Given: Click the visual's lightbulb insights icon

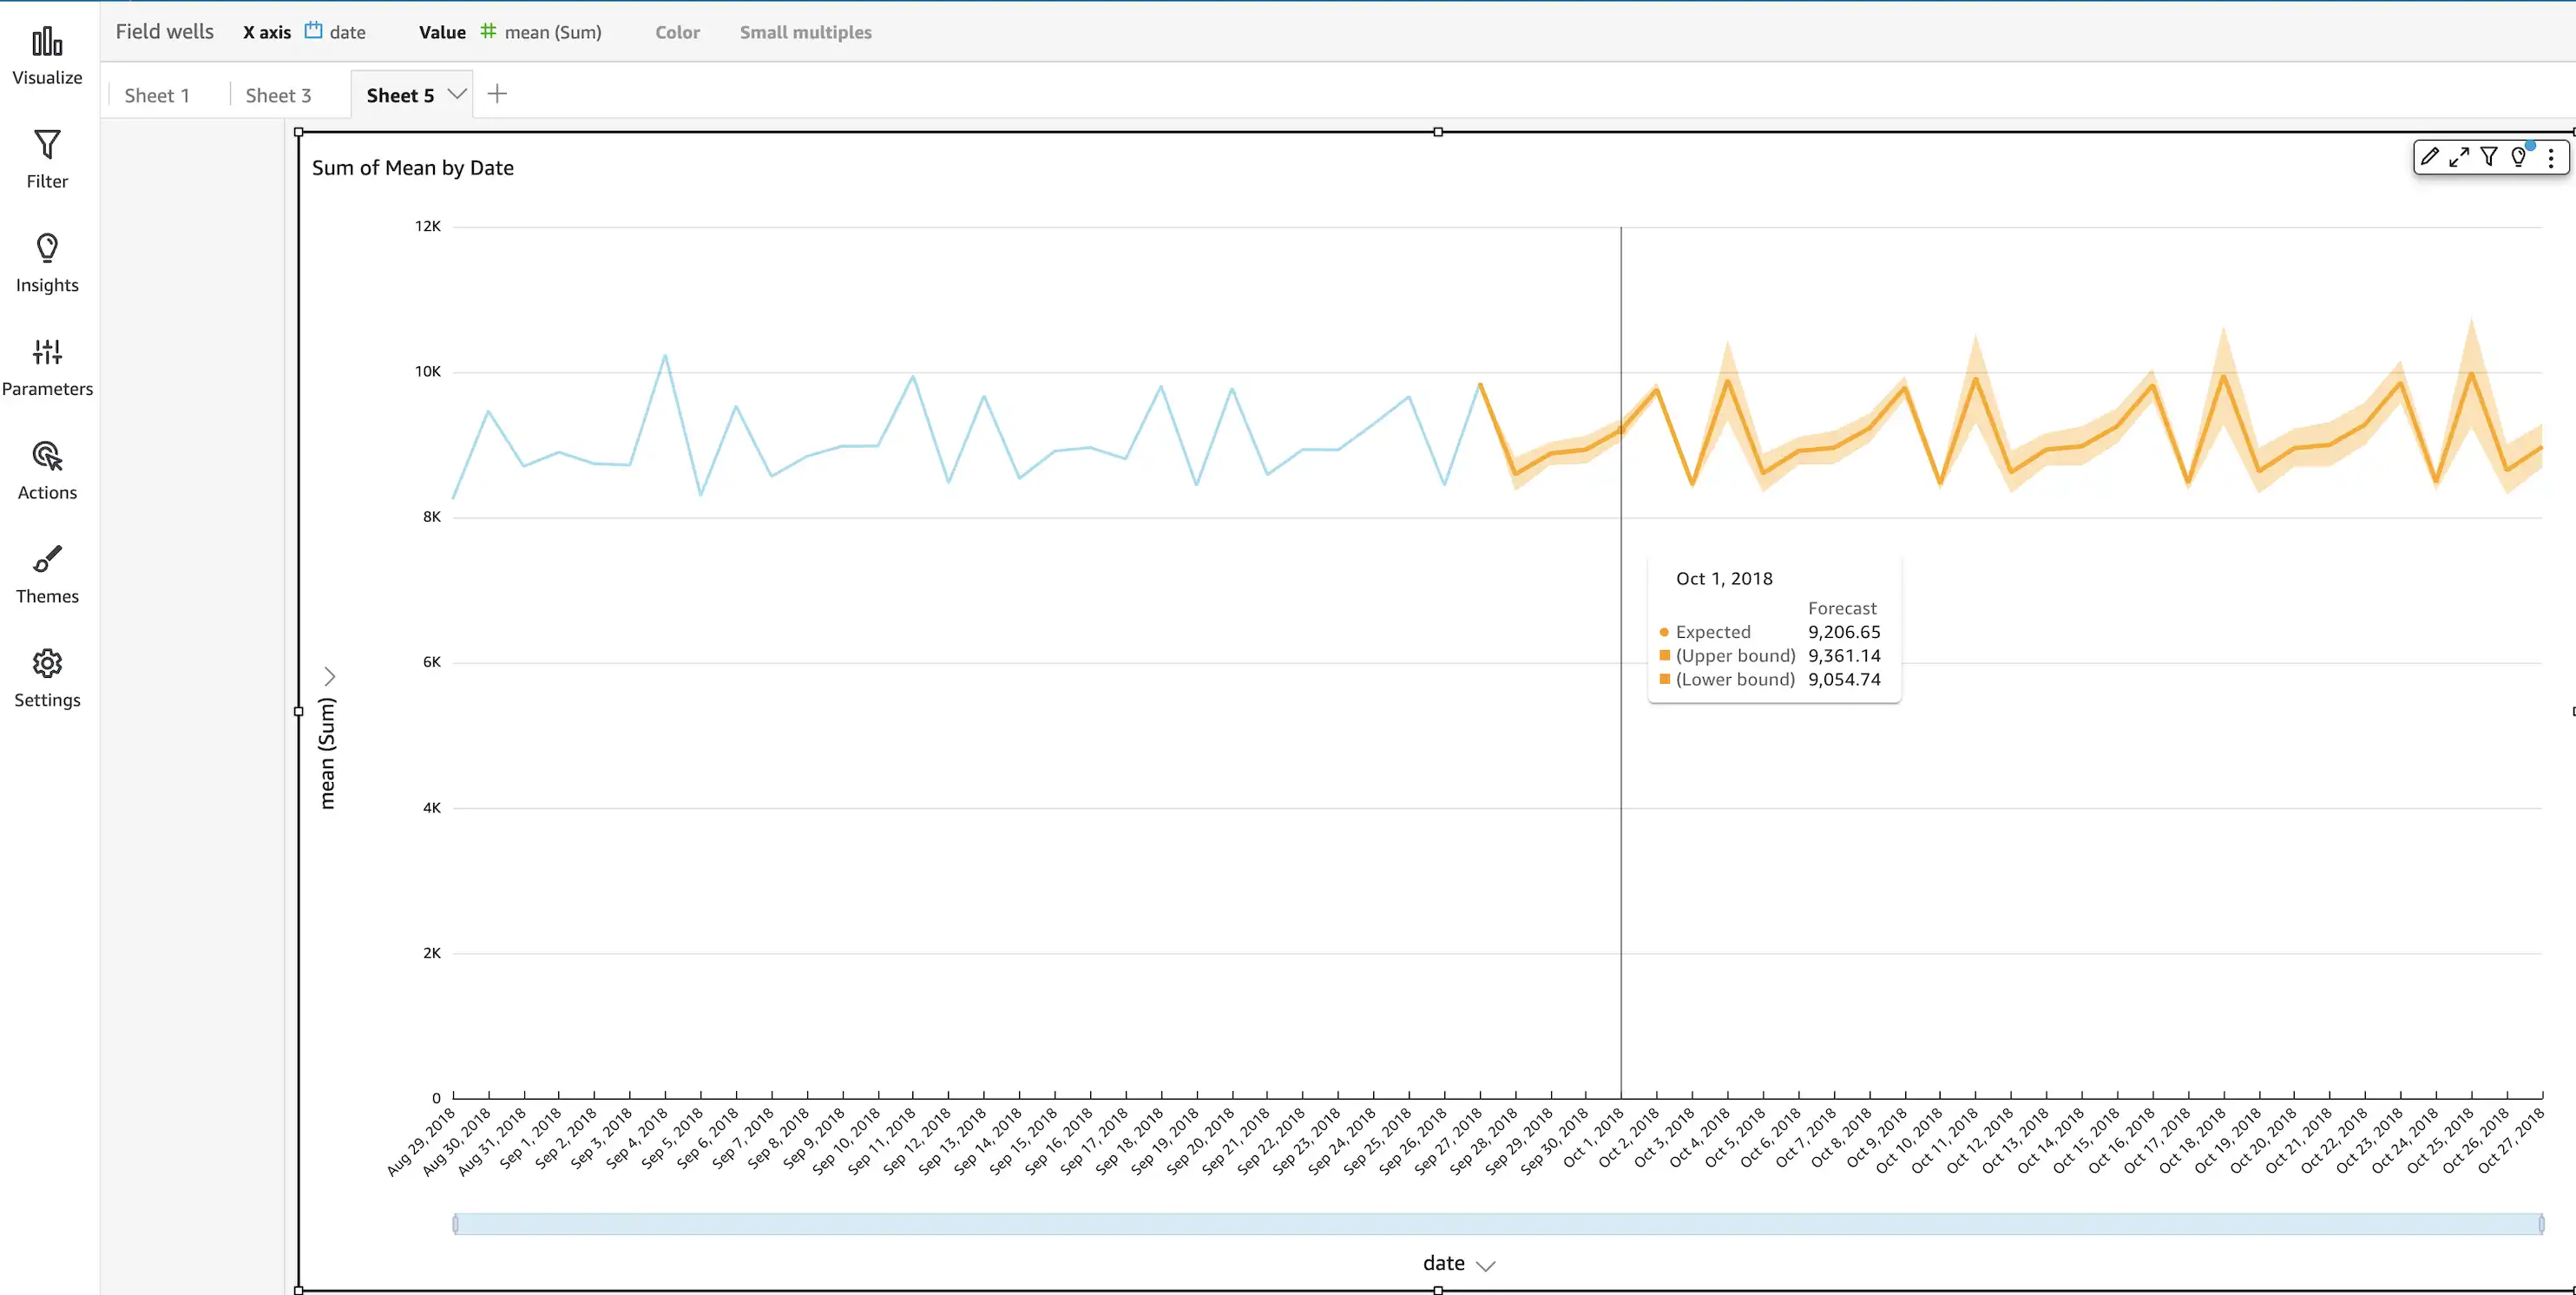Looking at the screenshot, I should point(2519,157).
